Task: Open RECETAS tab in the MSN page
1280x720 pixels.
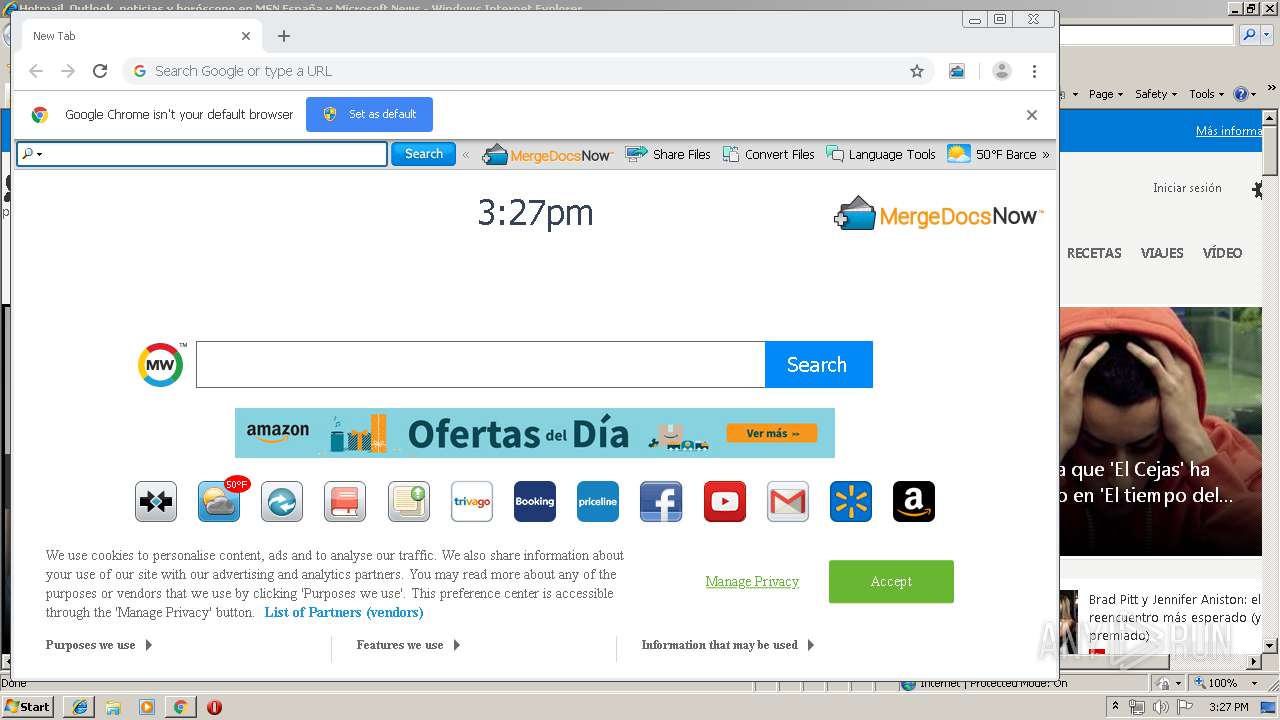Action: tap(1094, 253)
